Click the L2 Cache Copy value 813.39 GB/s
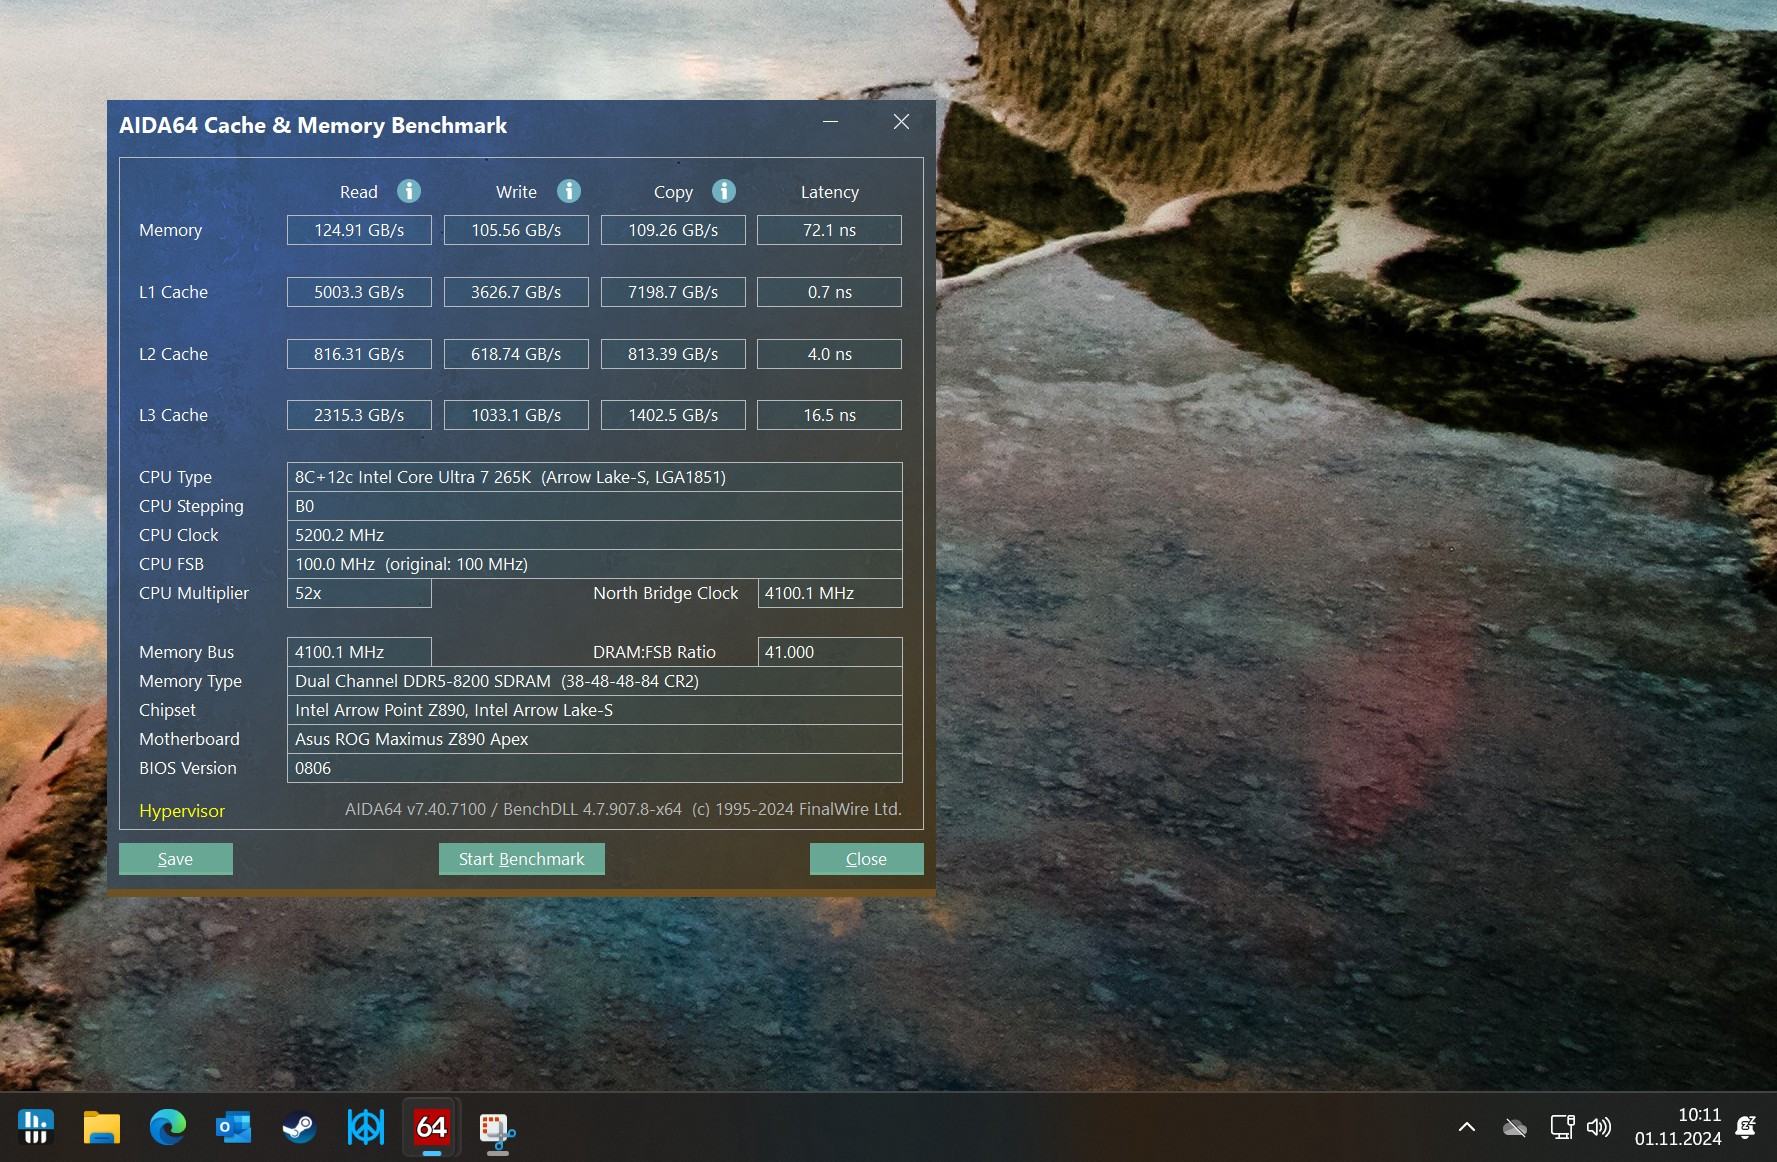The image size is (1777, 1162). click(673, 354)
